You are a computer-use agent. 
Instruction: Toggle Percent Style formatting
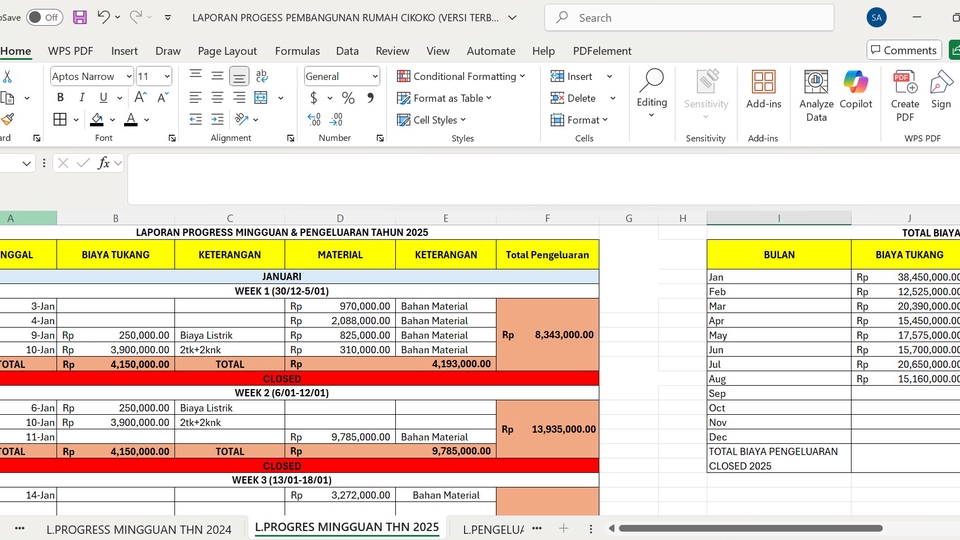pos(348,98)
